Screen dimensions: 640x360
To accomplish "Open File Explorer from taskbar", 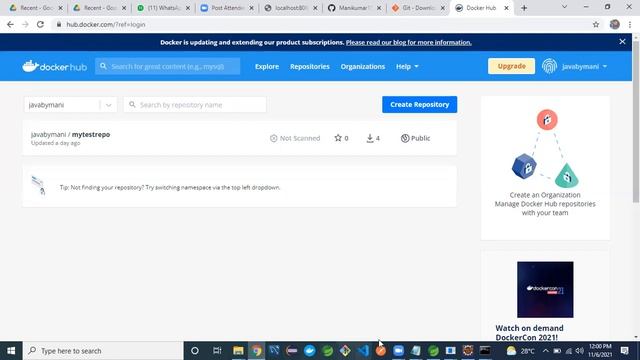I will [x=238, y=351].
